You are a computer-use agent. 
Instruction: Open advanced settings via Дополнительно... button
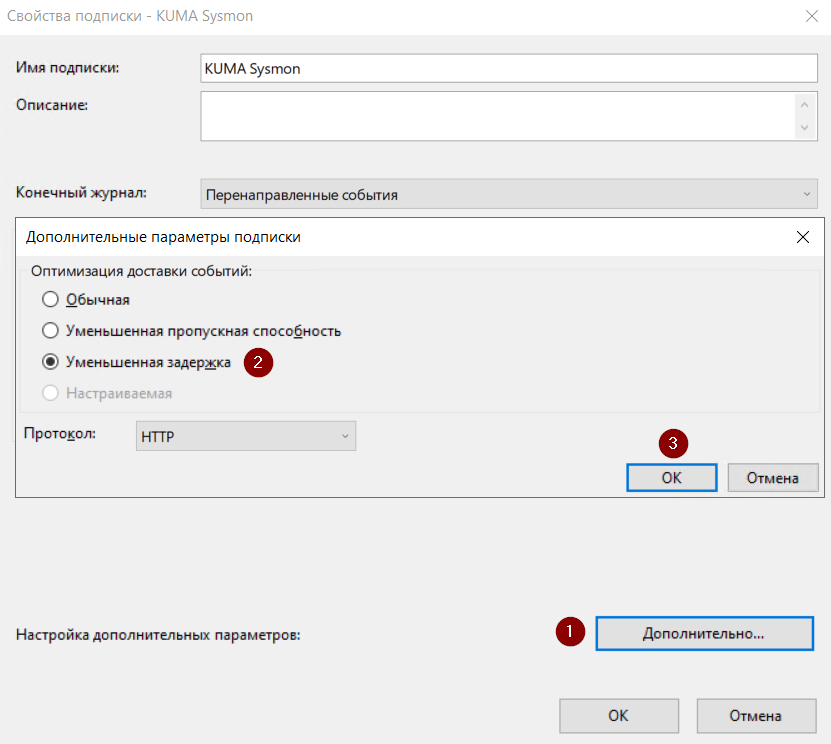(x=703, y=633)
